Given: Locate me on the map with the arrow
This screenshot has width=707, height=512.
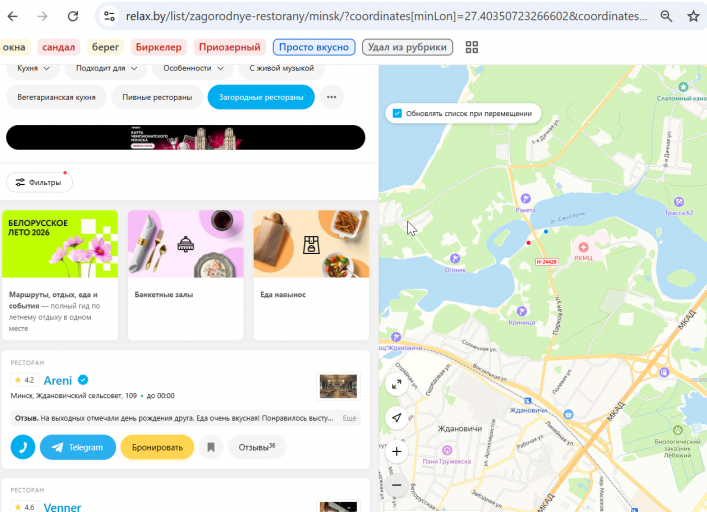Looking at the screenshot, I should (397, 418).
